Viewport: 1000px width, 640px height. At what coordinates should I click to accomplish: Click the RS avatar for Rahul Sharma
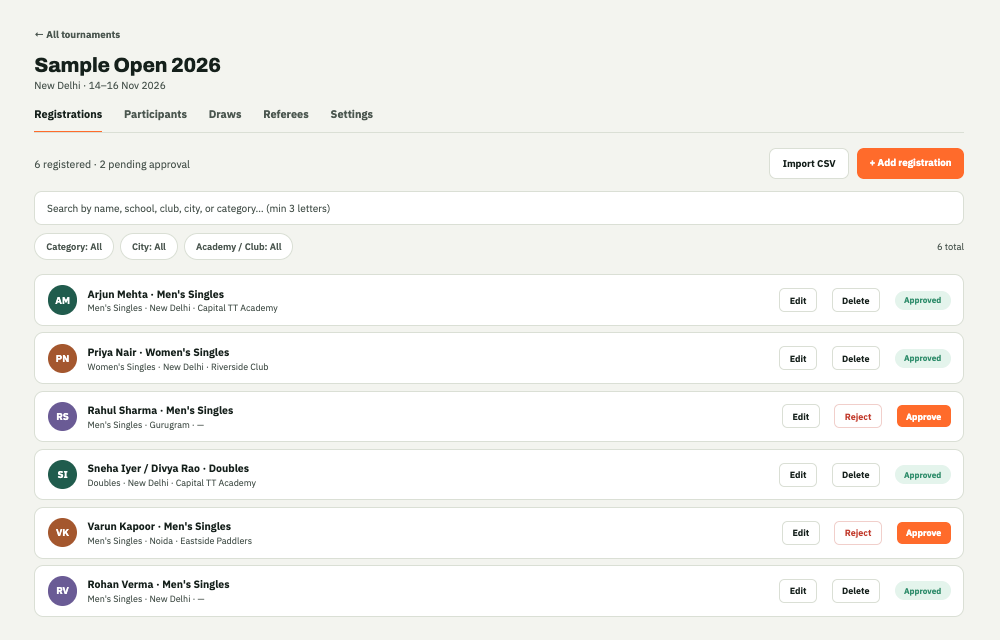pos(62,416)
